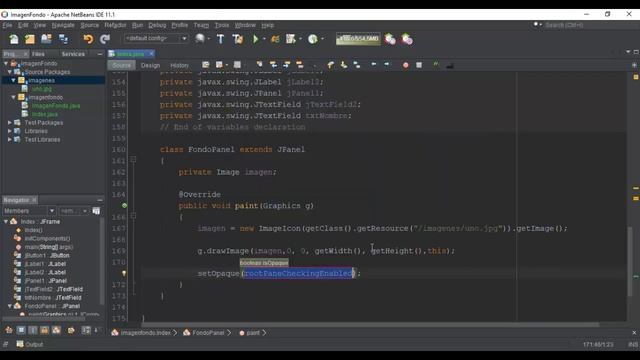640x360 pixels.
Task: Toggle the fully qualified names filter icon
Action: 71,330
